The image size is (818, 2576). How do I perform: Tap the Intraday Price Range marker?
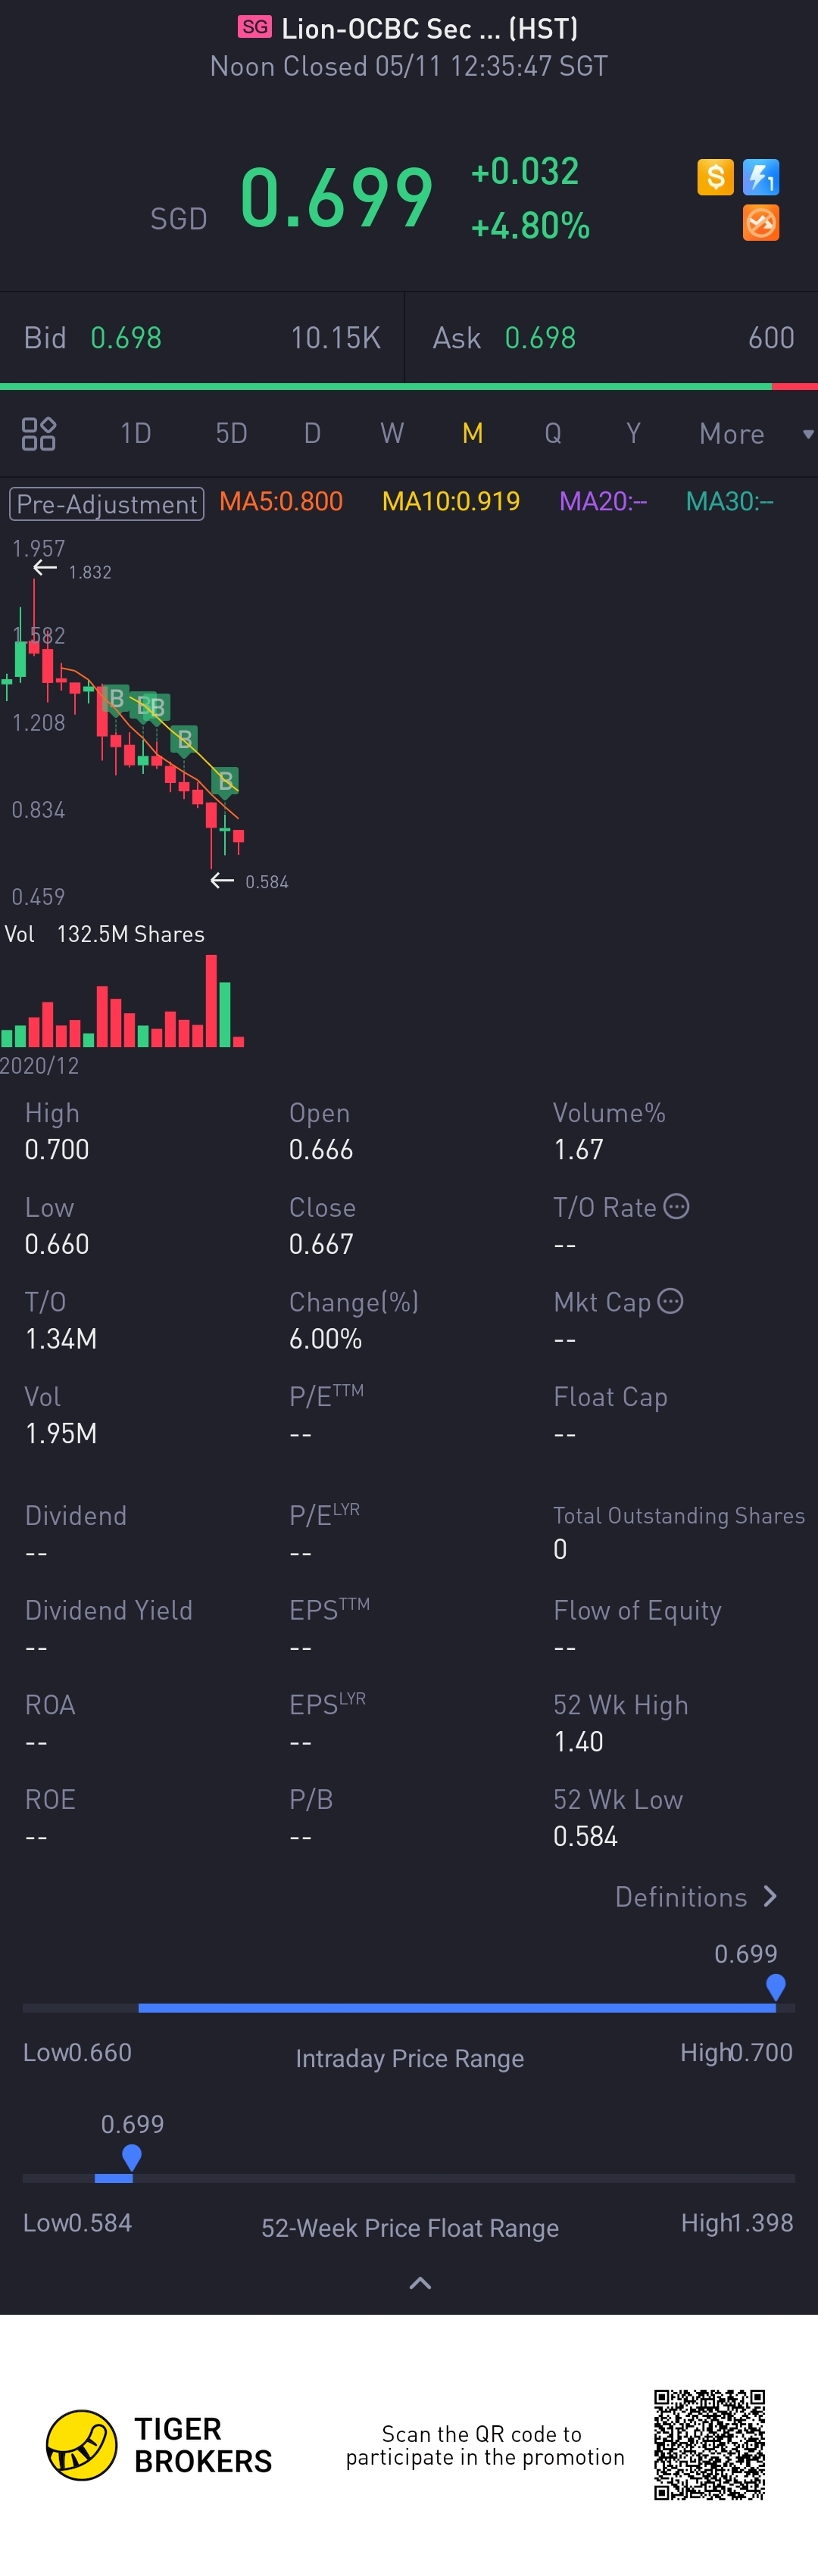pyautogui.click(x=775, y=1987)
